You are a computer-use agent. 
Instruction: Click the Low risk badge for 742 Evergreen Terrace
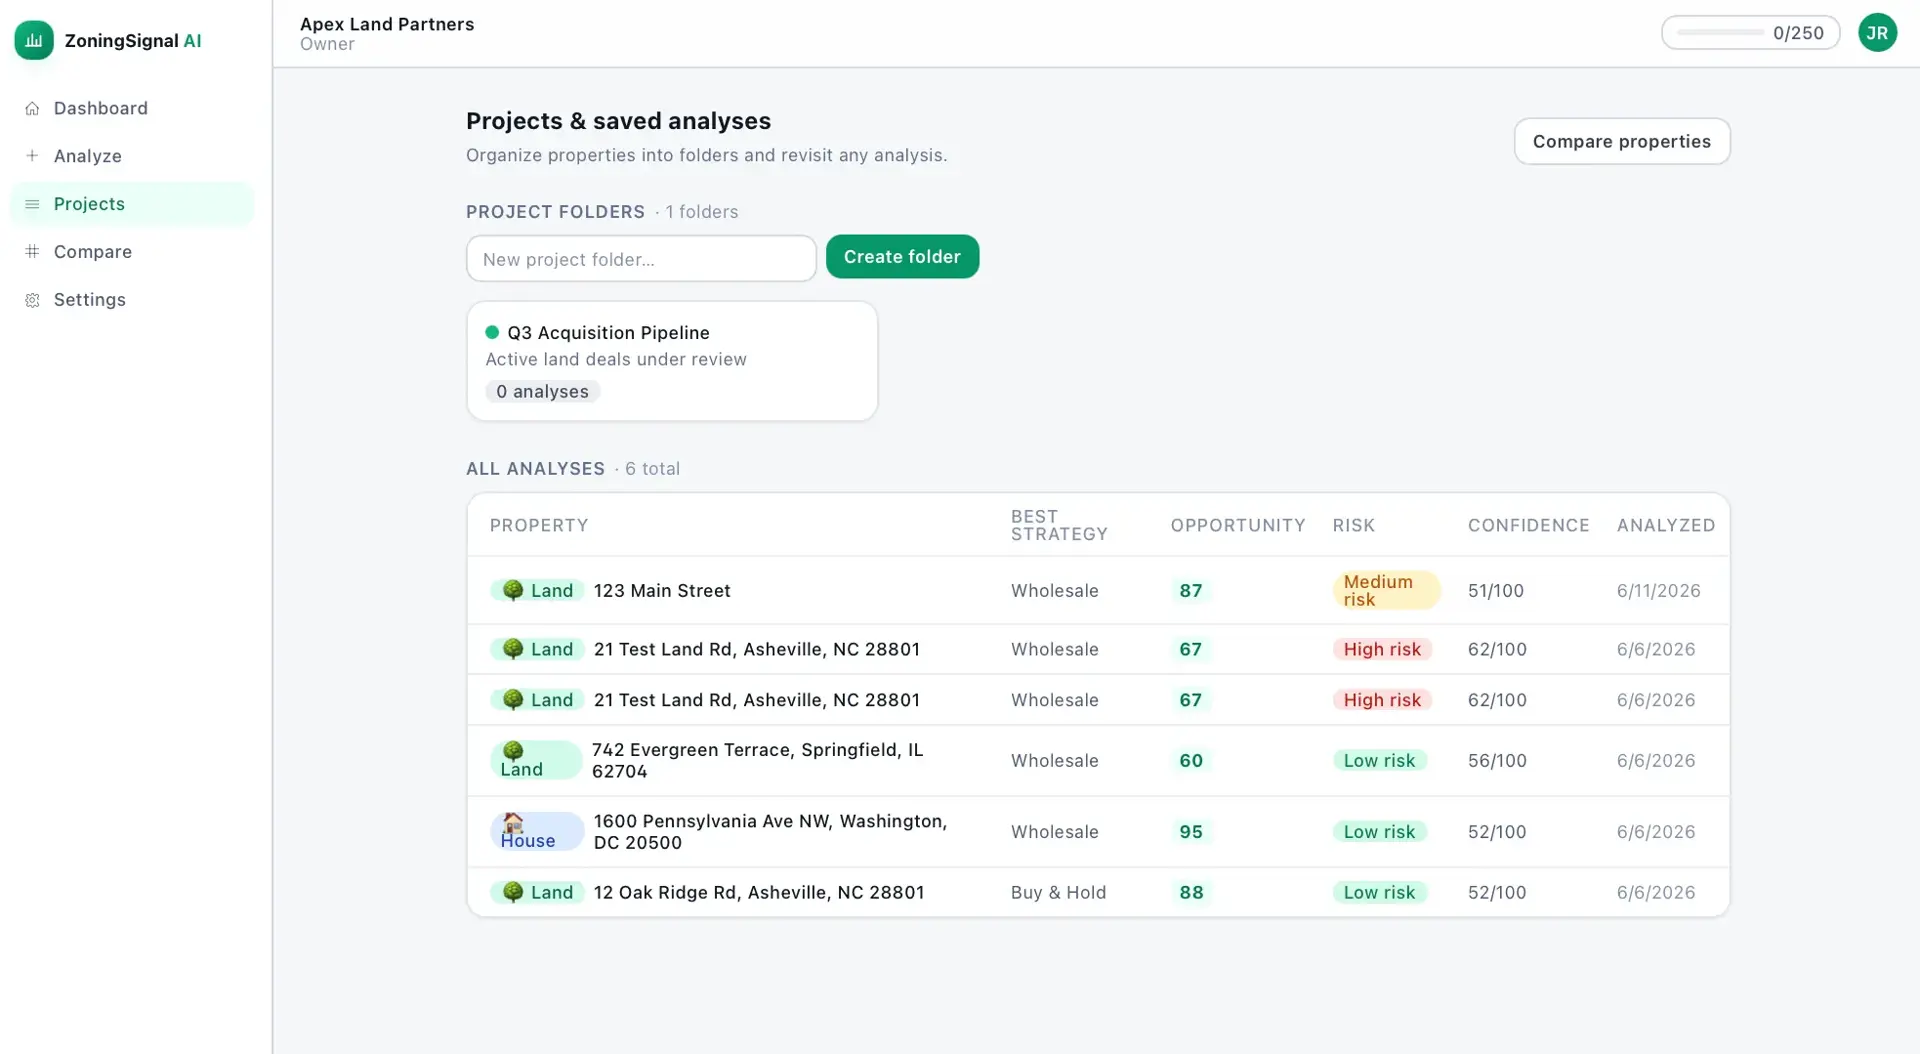(x=1379, y=761)
